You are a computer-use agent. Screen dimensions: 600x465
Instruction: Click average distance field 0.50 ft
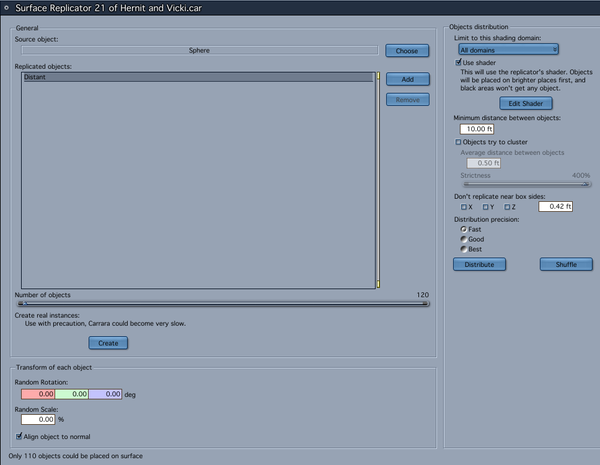[484, 163]
